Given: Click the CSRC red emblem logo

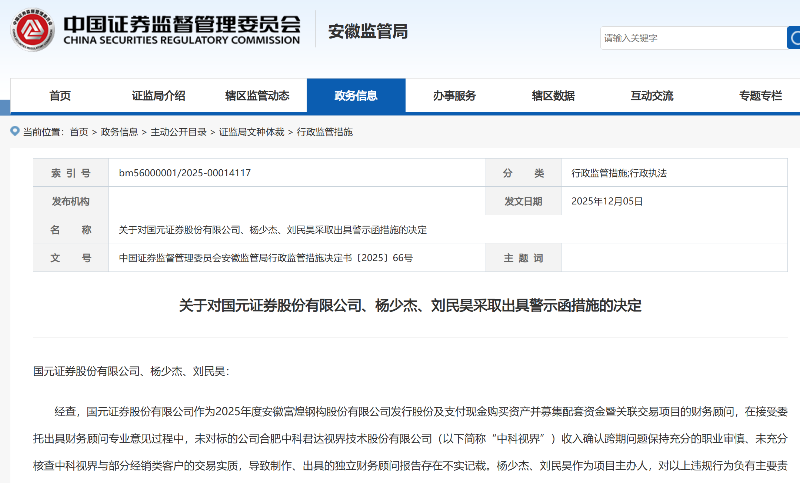Looking at the screenshot, I should pos(32,30).
